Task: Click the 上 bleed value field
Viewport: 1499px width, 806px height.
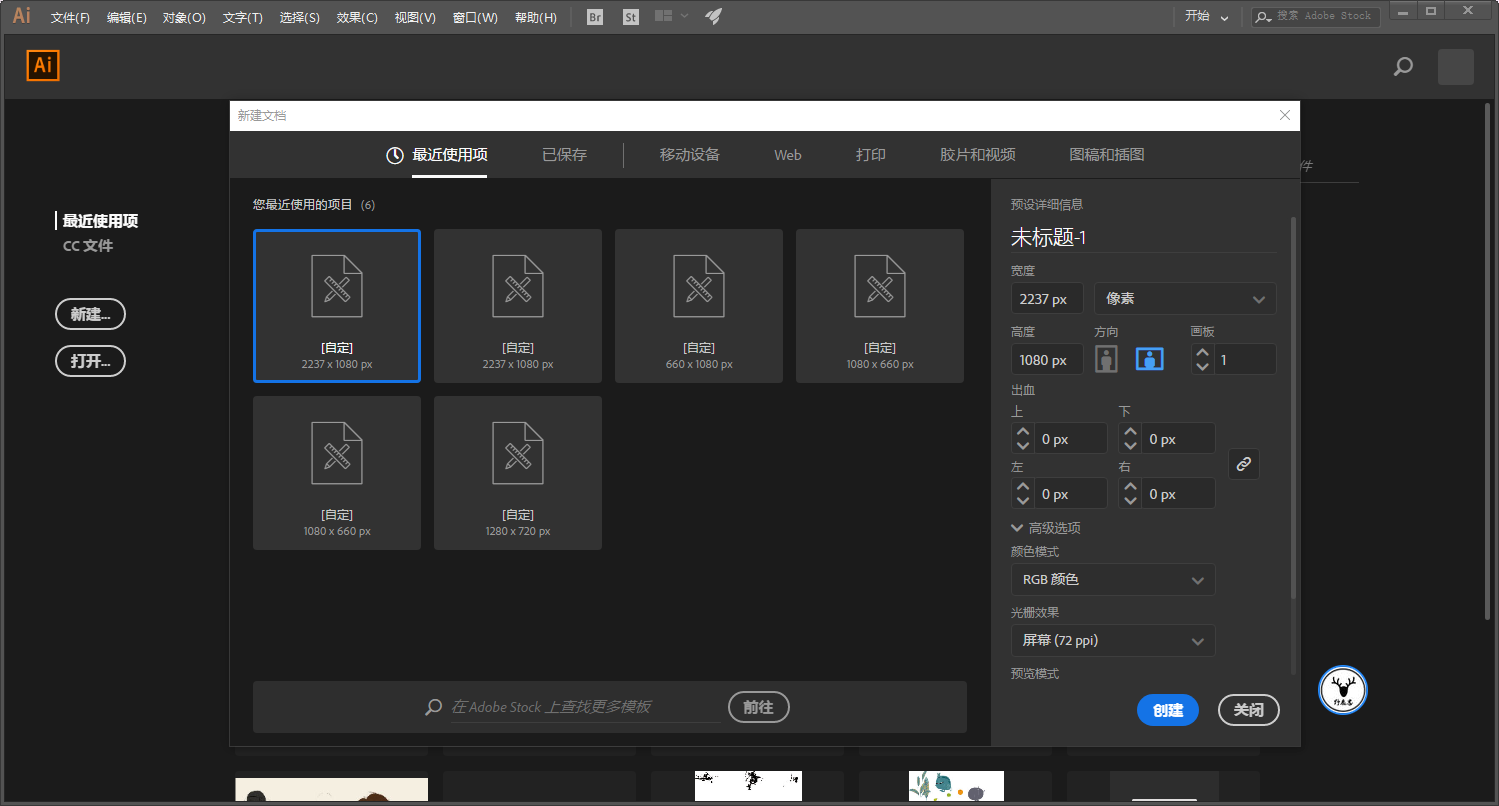Action: (1071, 439)
